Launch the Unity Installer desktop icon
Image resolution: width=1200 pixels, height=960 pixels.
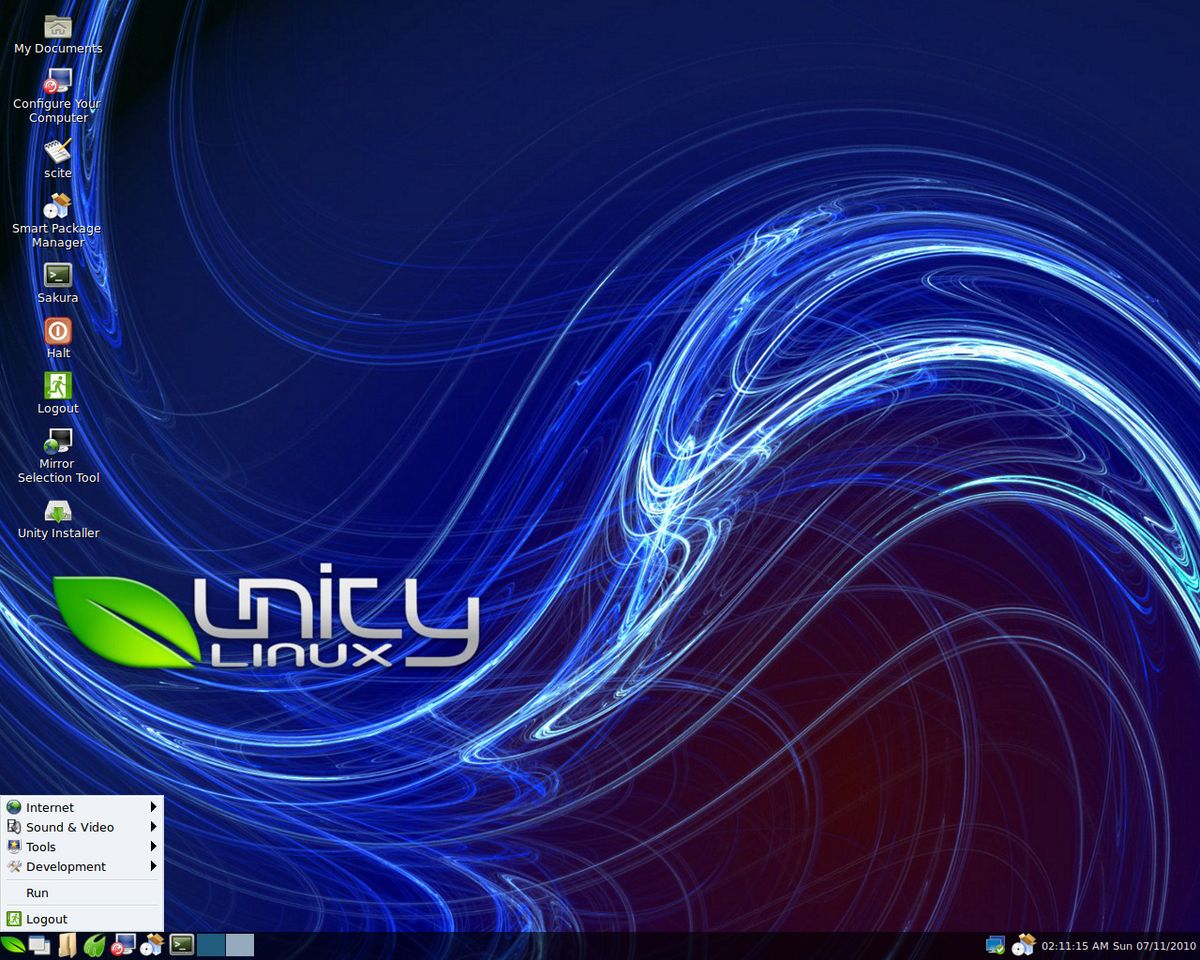pos(57,512)
